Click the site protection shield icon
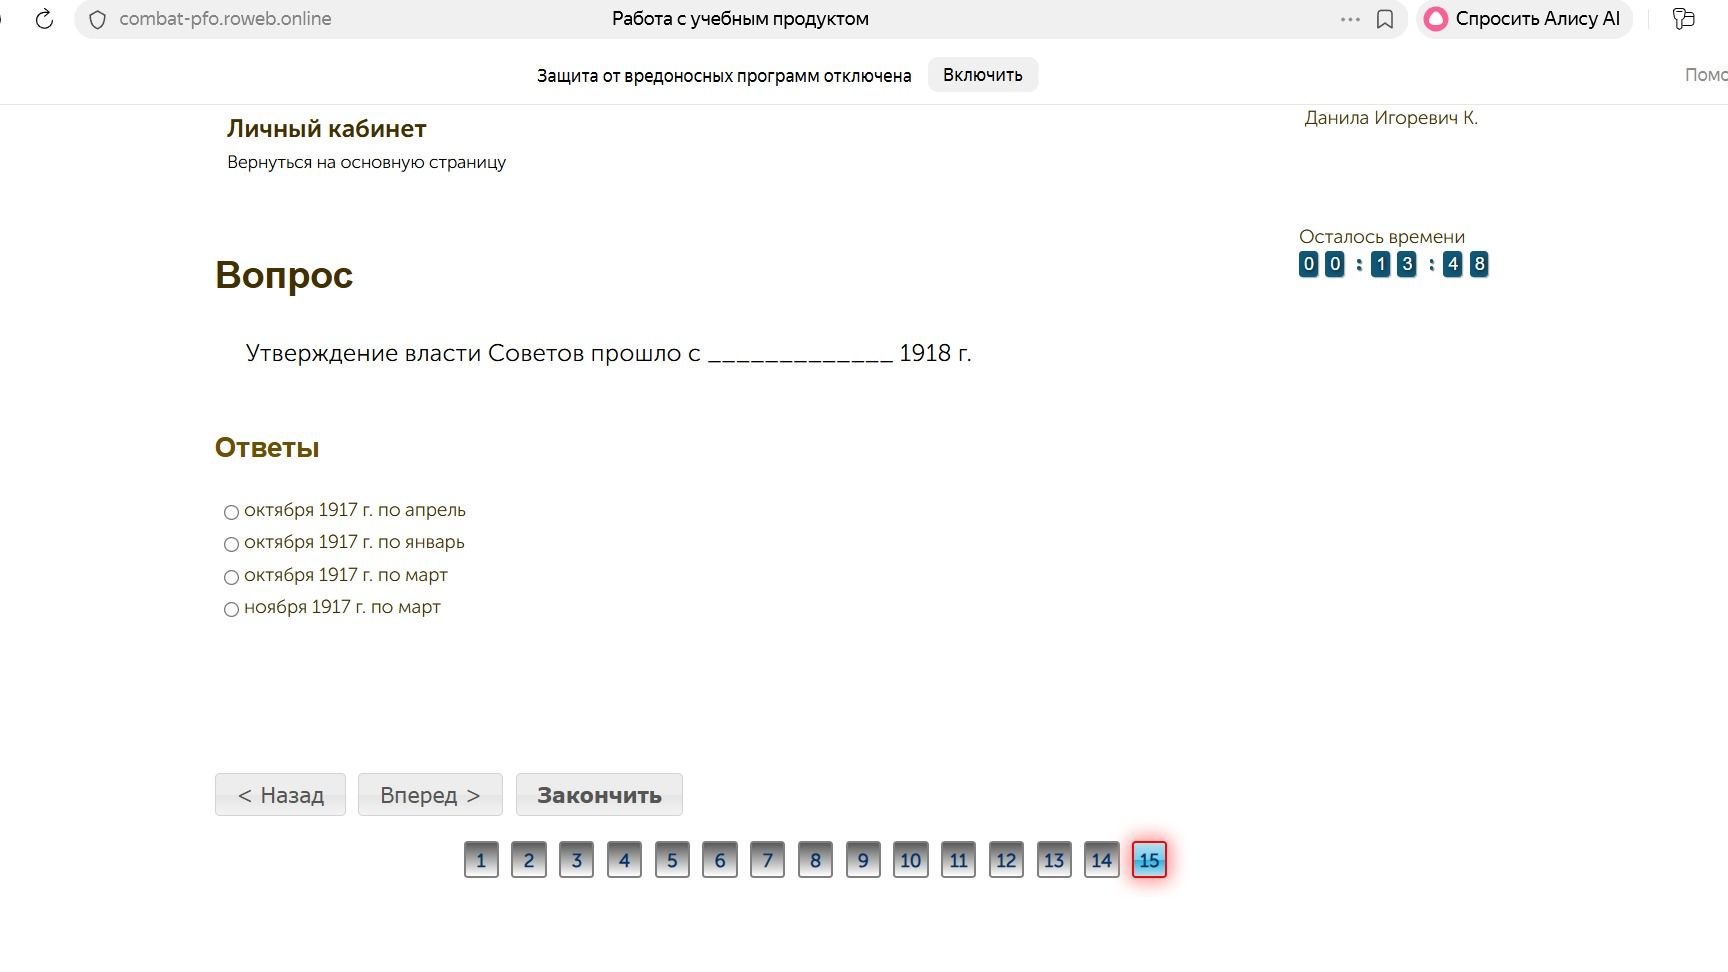The height and width of the screenshot is (972, 1728). 97,19
